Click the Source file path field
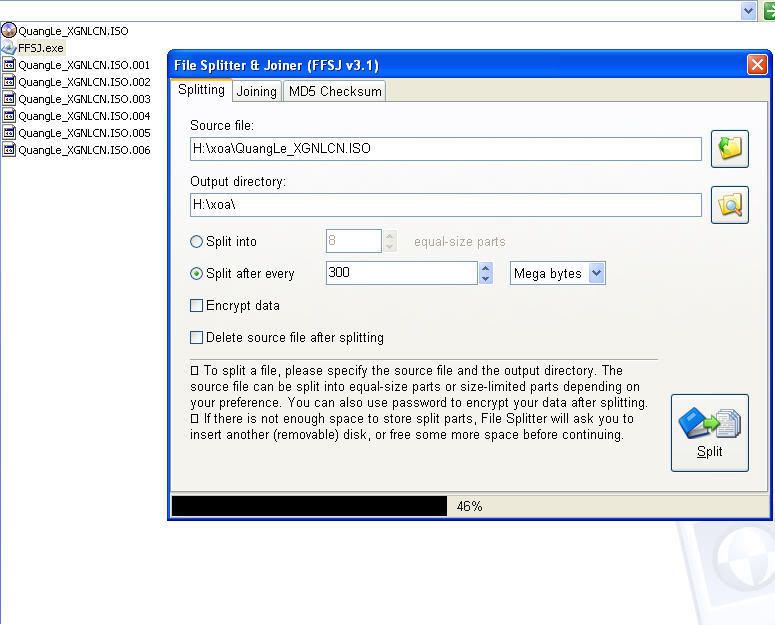This screenshot has height=625, width=775. [x=445, y=149]
